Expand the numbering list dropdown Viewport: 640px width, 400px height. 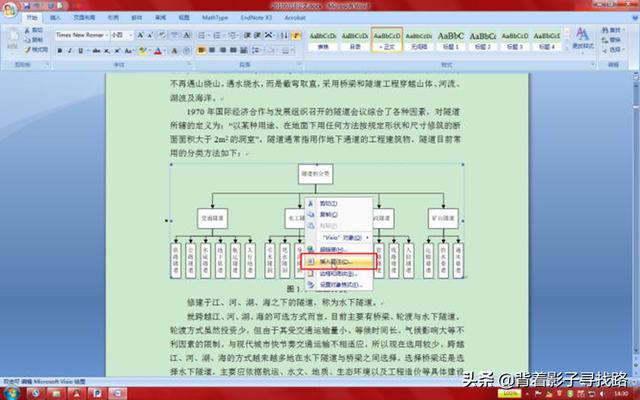pyautogui.click(x=224, y=36)
